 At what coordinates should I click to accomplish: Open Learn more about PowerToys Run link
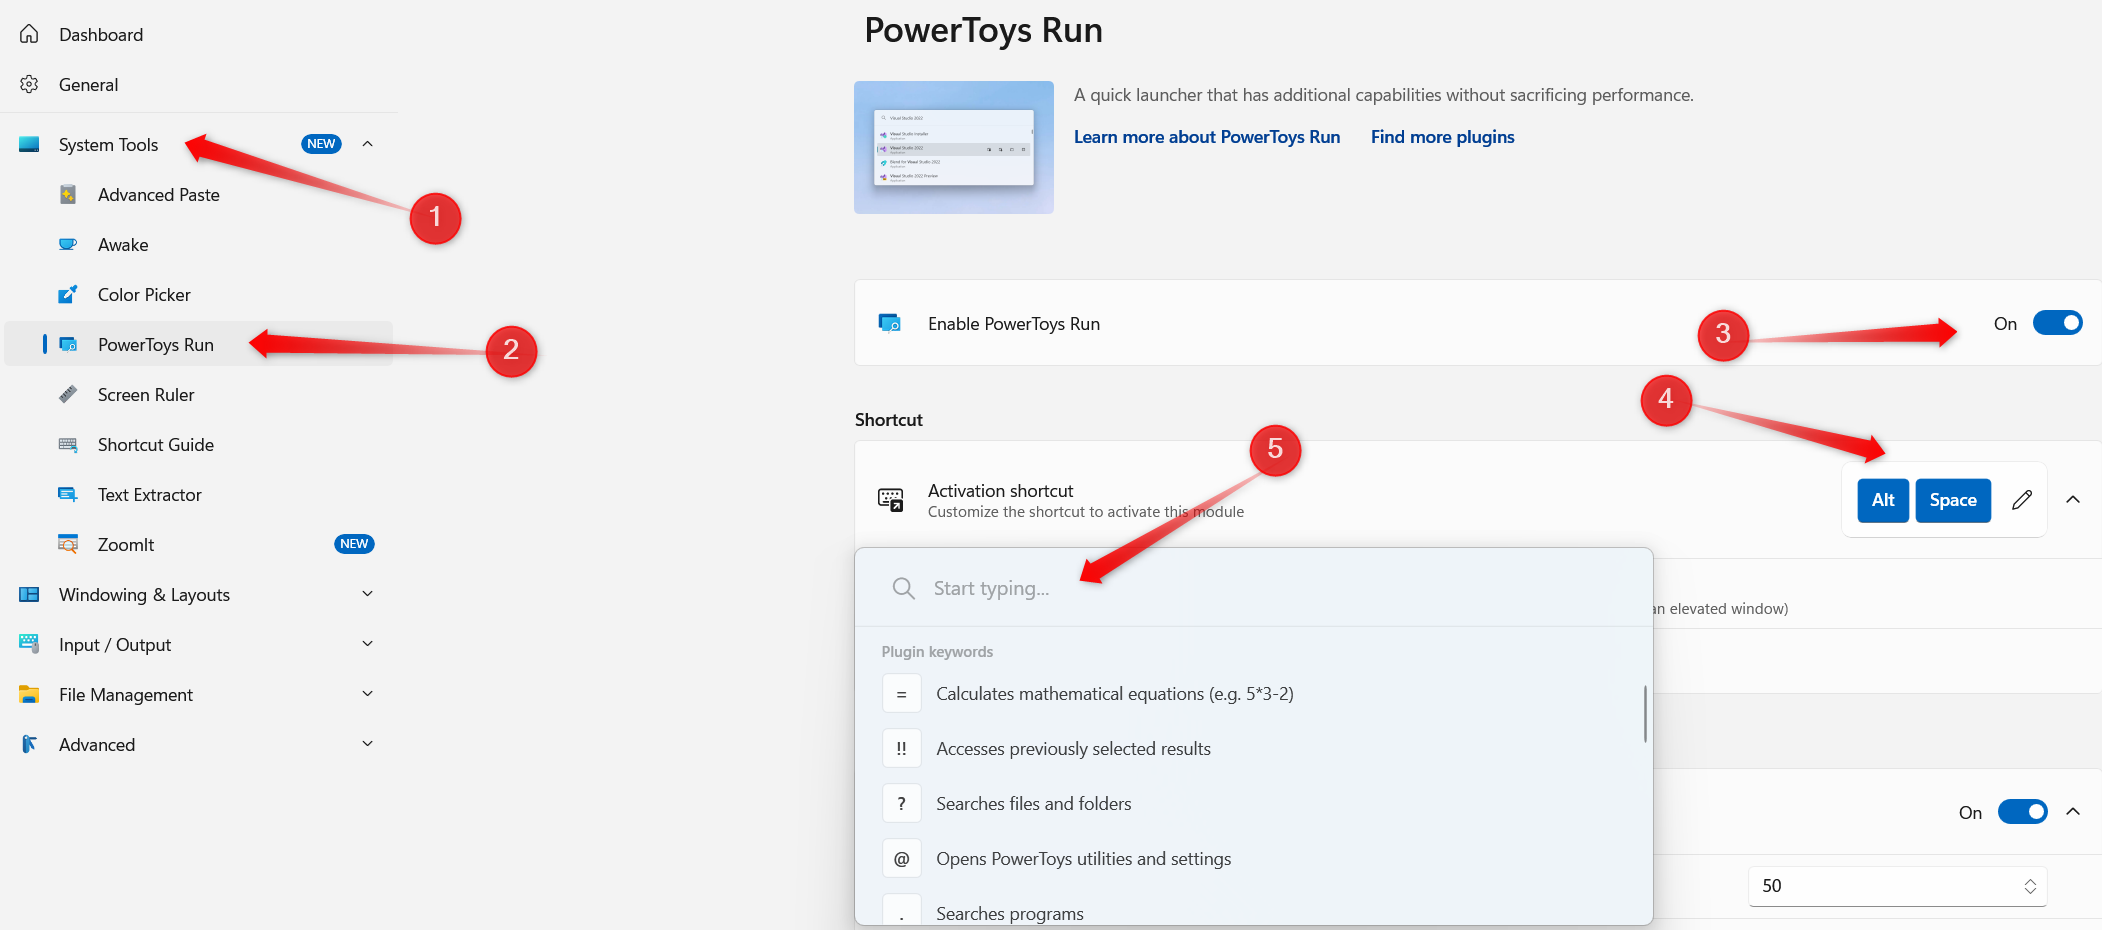point(1206,137)
